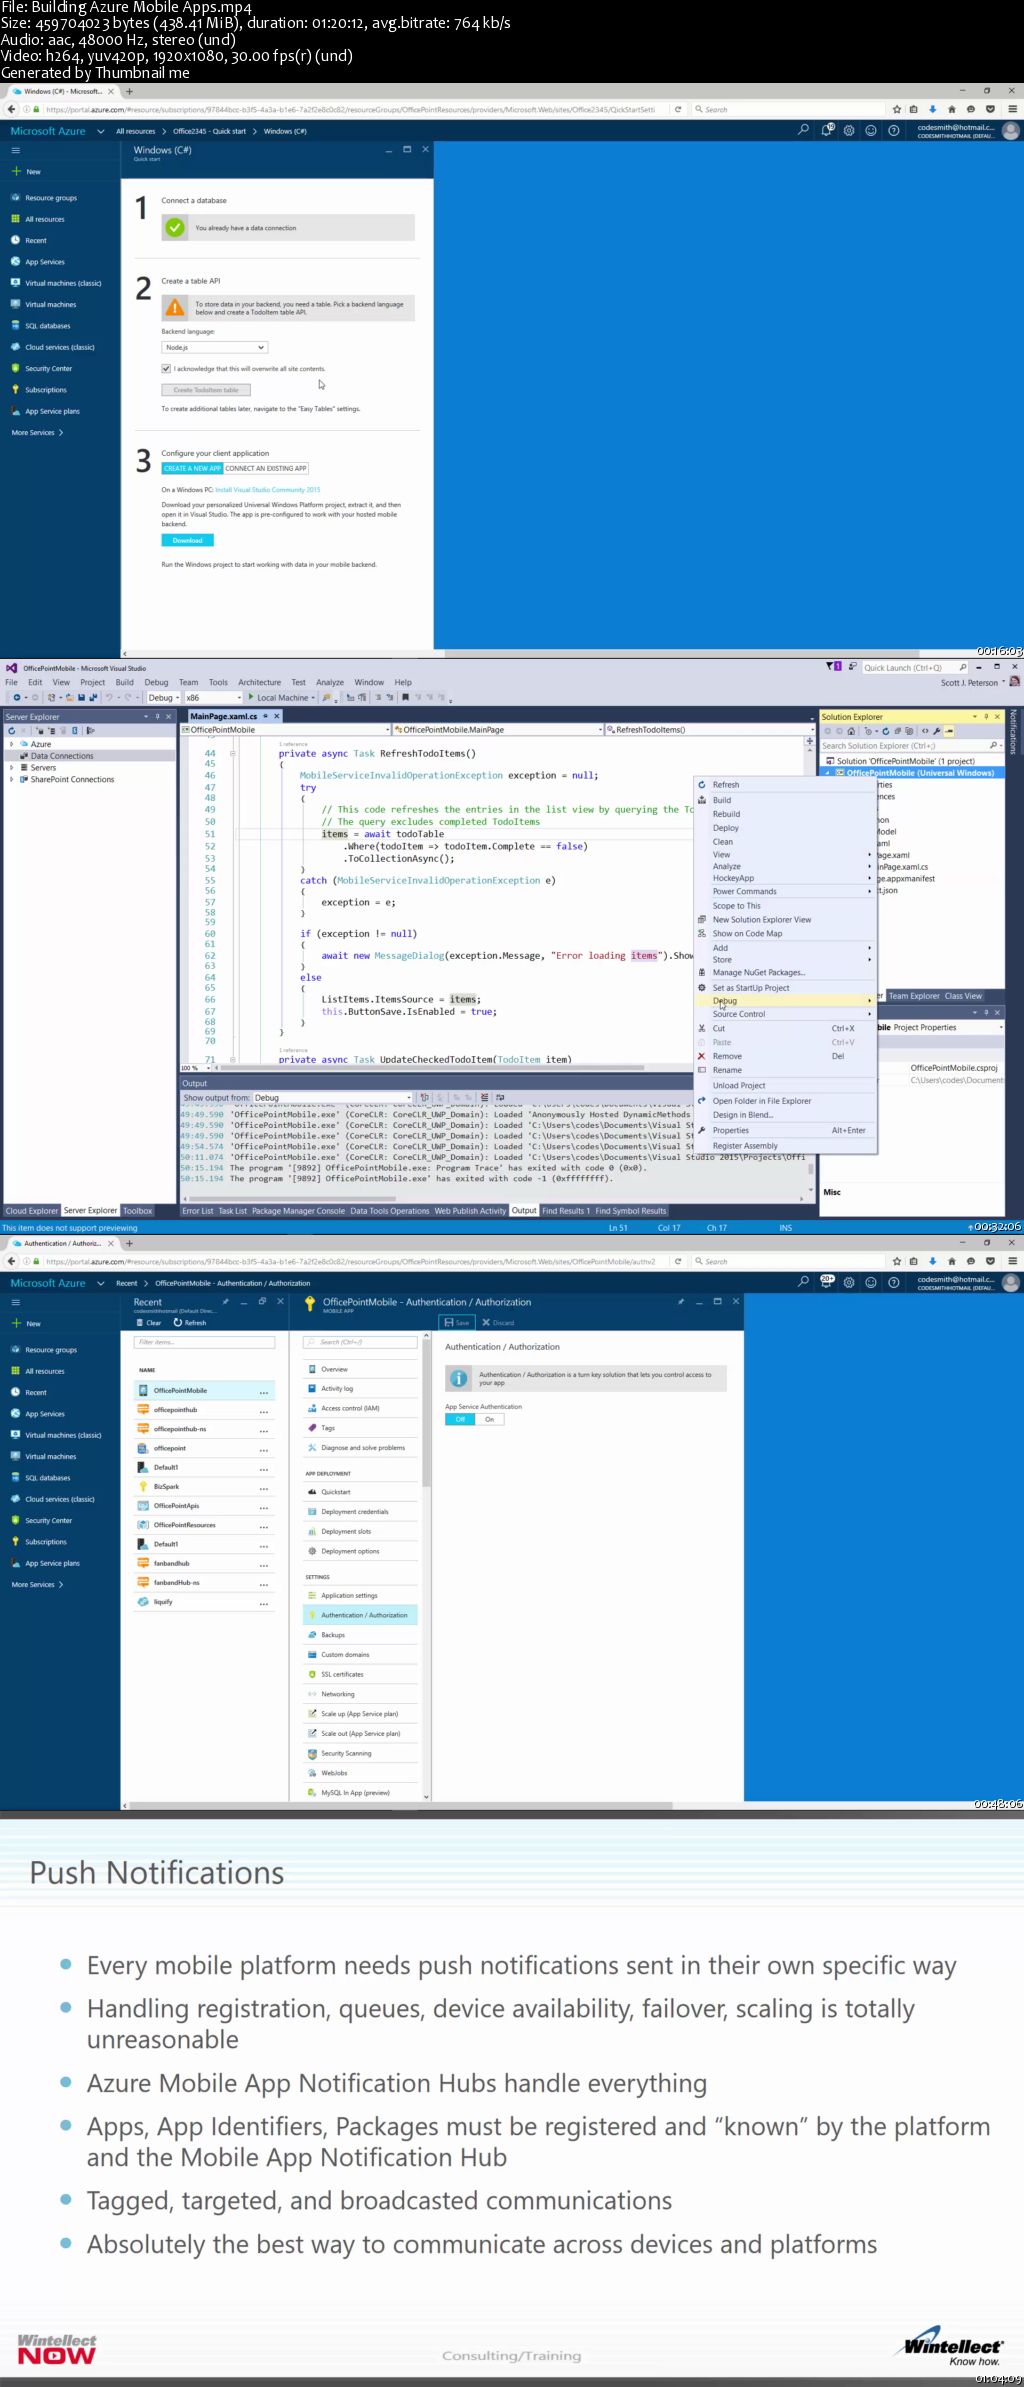
Task: Open SQL databases in Quick start frame sidebar
Action: pyautogui.click(x=47, y=326)
